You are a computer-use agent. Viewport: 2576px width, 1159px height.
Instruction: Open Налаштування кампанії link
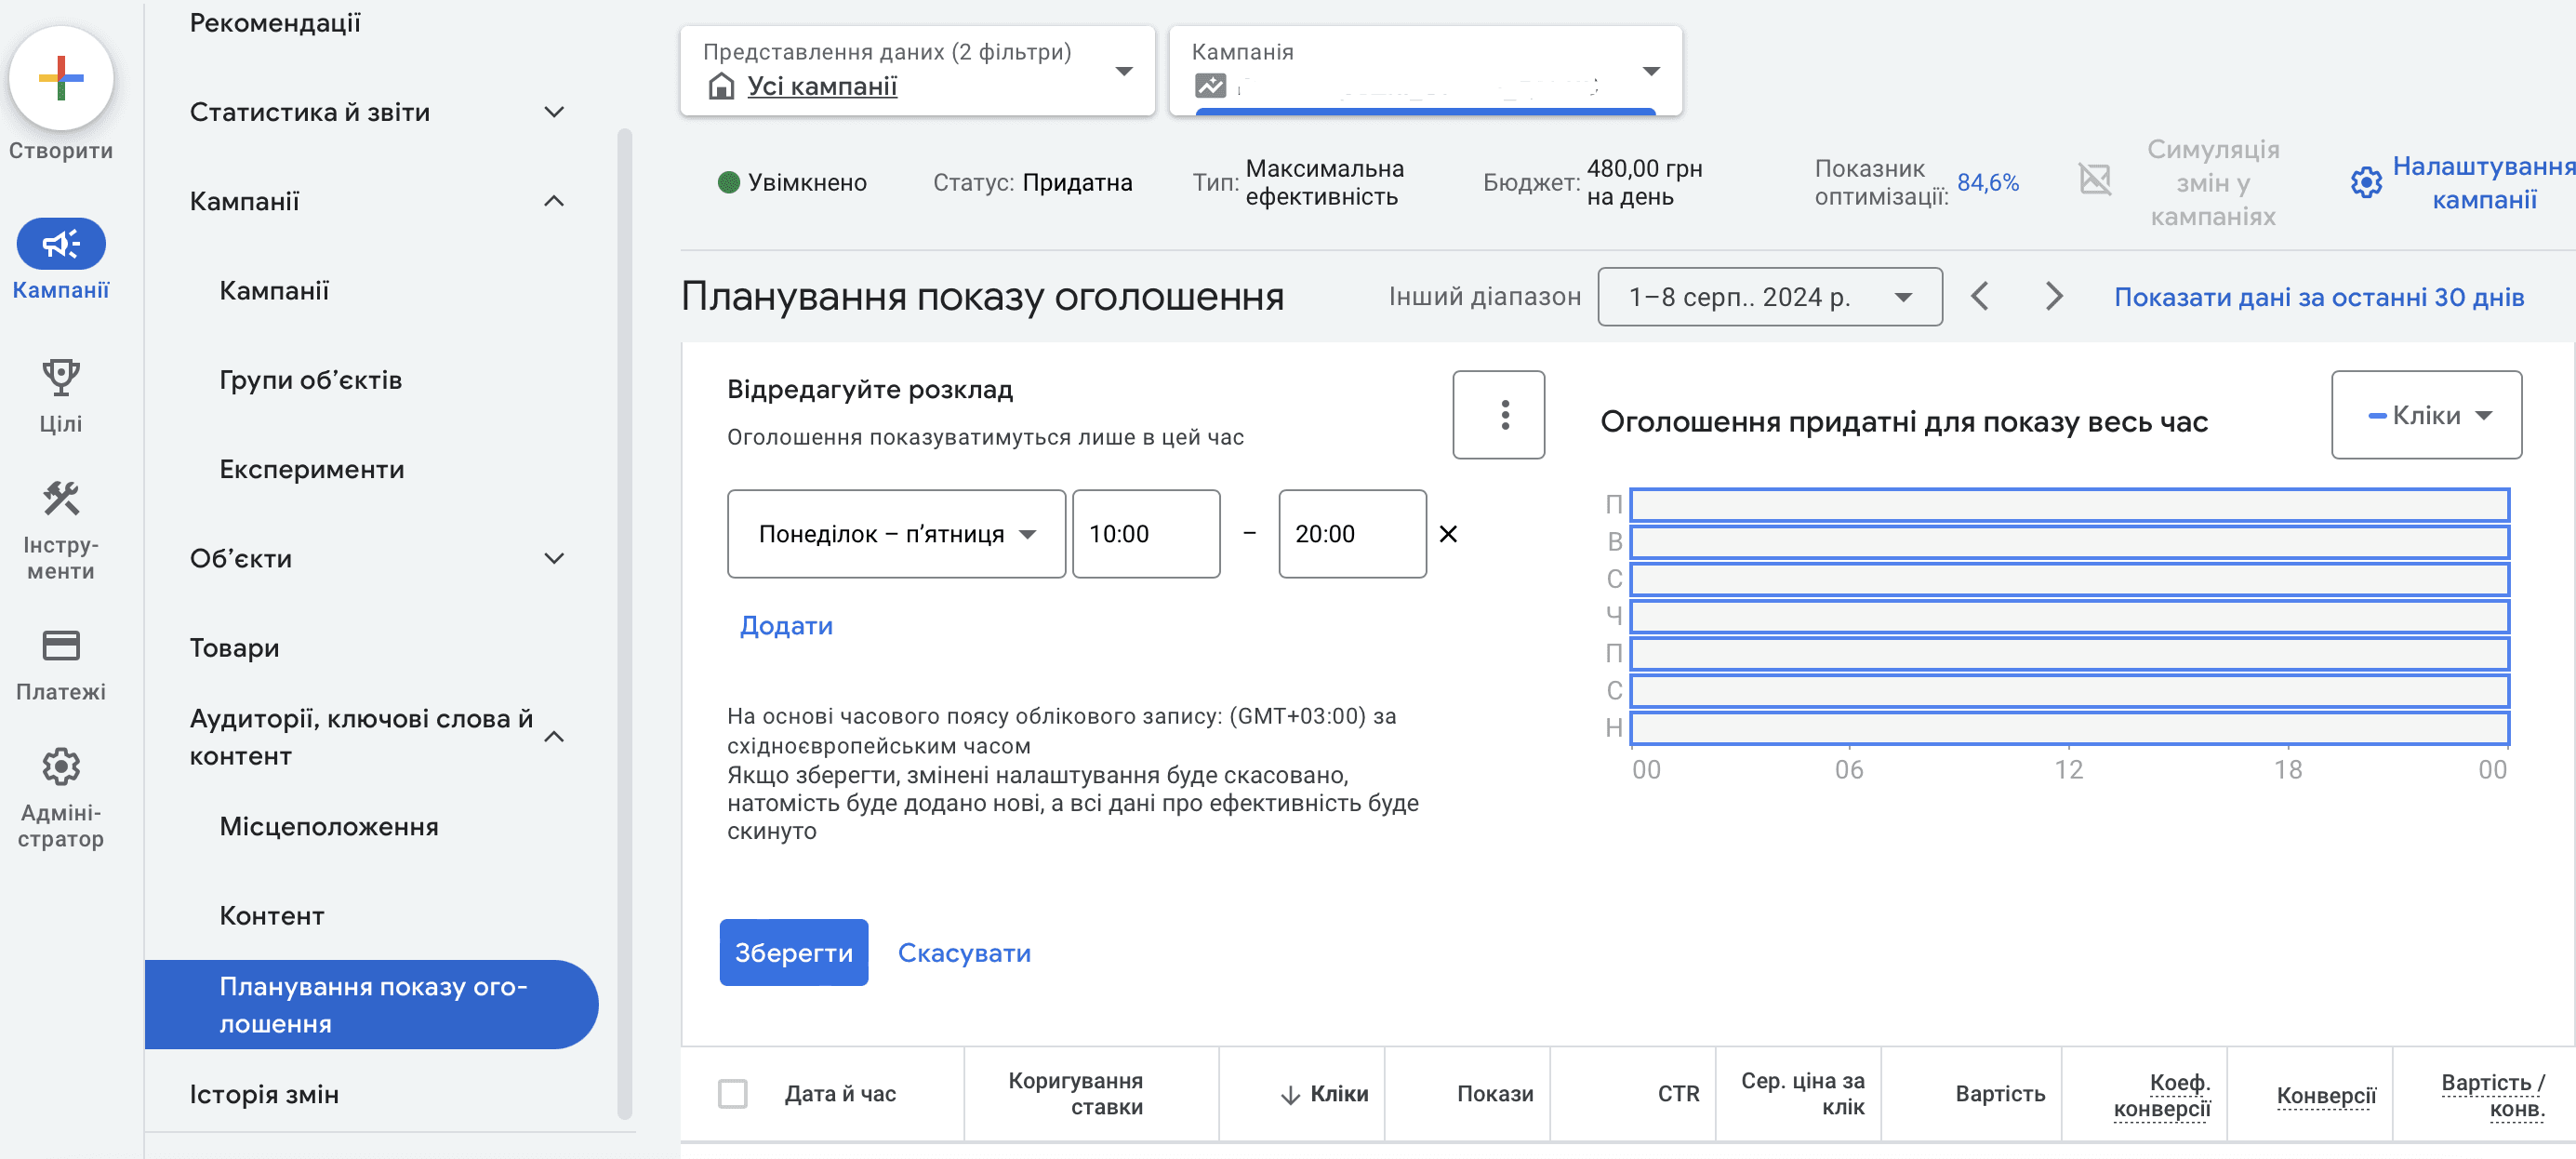pos(2484,183)
